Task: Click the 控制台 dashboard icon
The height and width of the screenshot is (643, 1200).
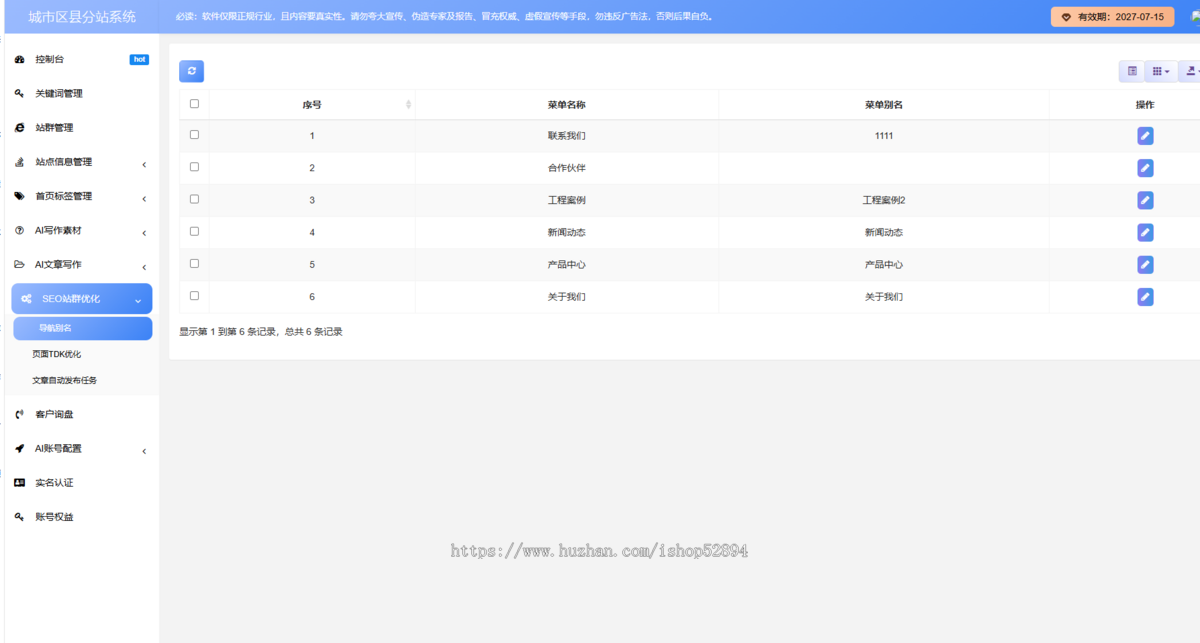Action: tap(19, 60)
